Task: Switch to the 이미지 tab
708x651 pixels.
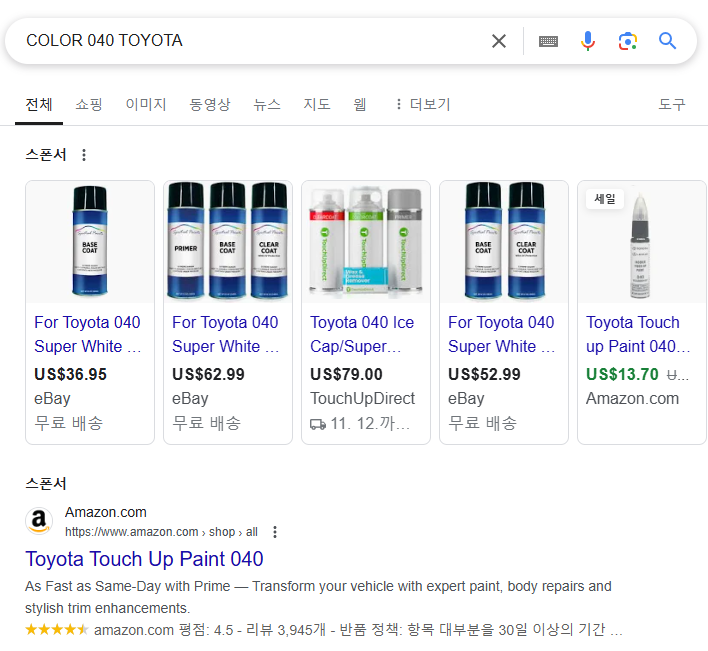Action: click(x=146, y=105)
